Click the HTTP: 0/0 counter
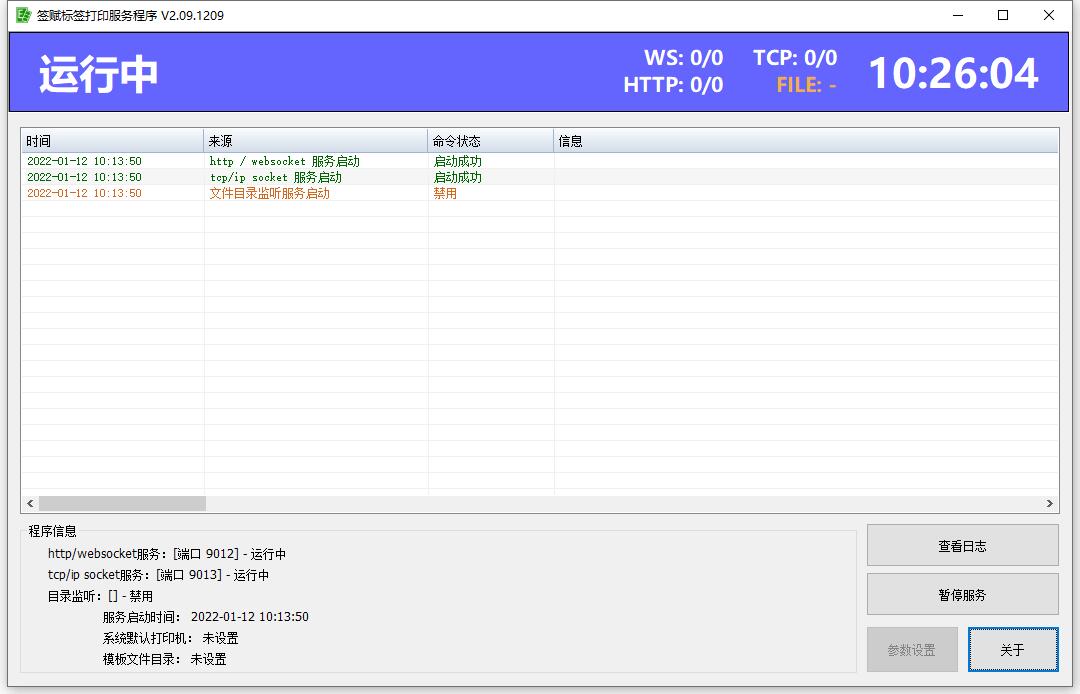1080x694 pixels. pyautogui.click(x=673, y=85)
